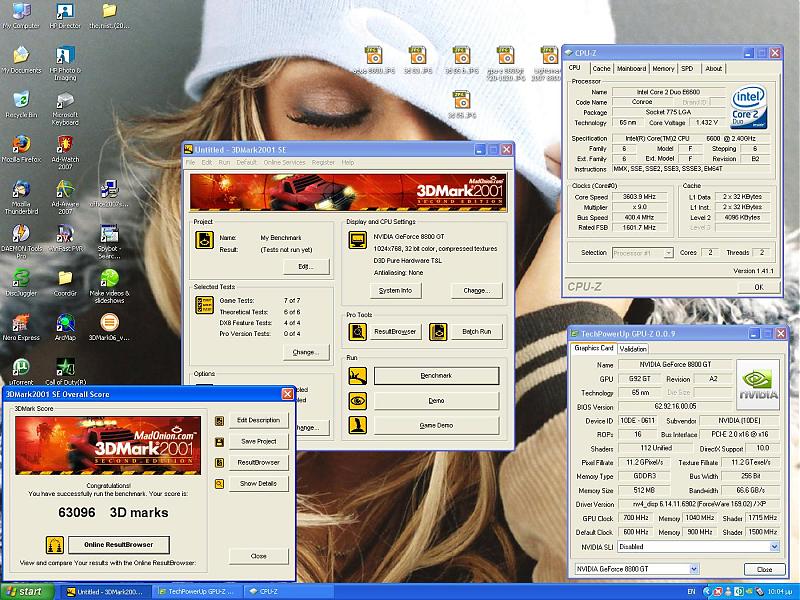Switch to TechPowerUp GPU-Z taskbar button
Image resolution: width=800 pixels, height=600 pixels.
click(198, 592)
